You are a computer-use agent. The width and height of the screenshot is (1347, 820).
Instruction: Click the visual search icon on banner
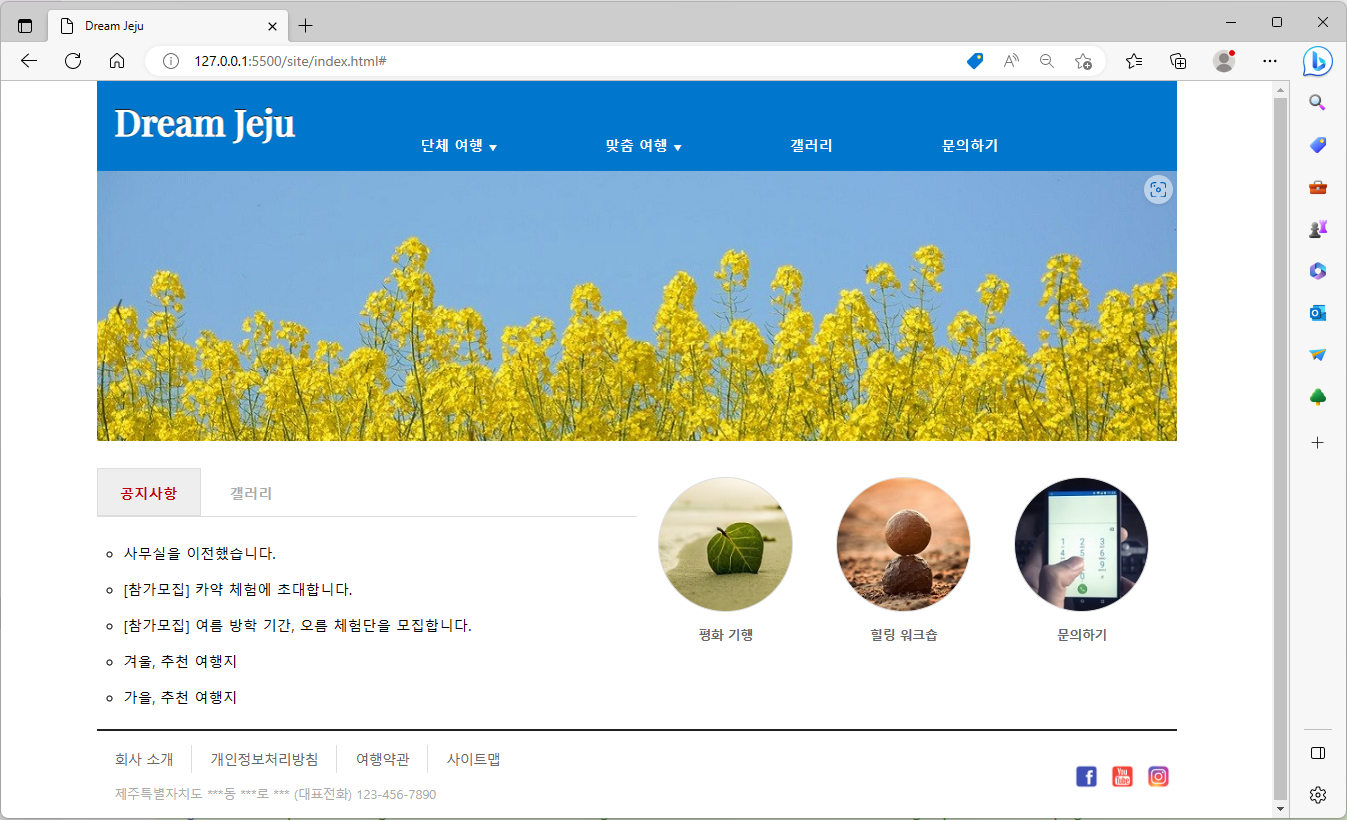(x=1158, y=190)
